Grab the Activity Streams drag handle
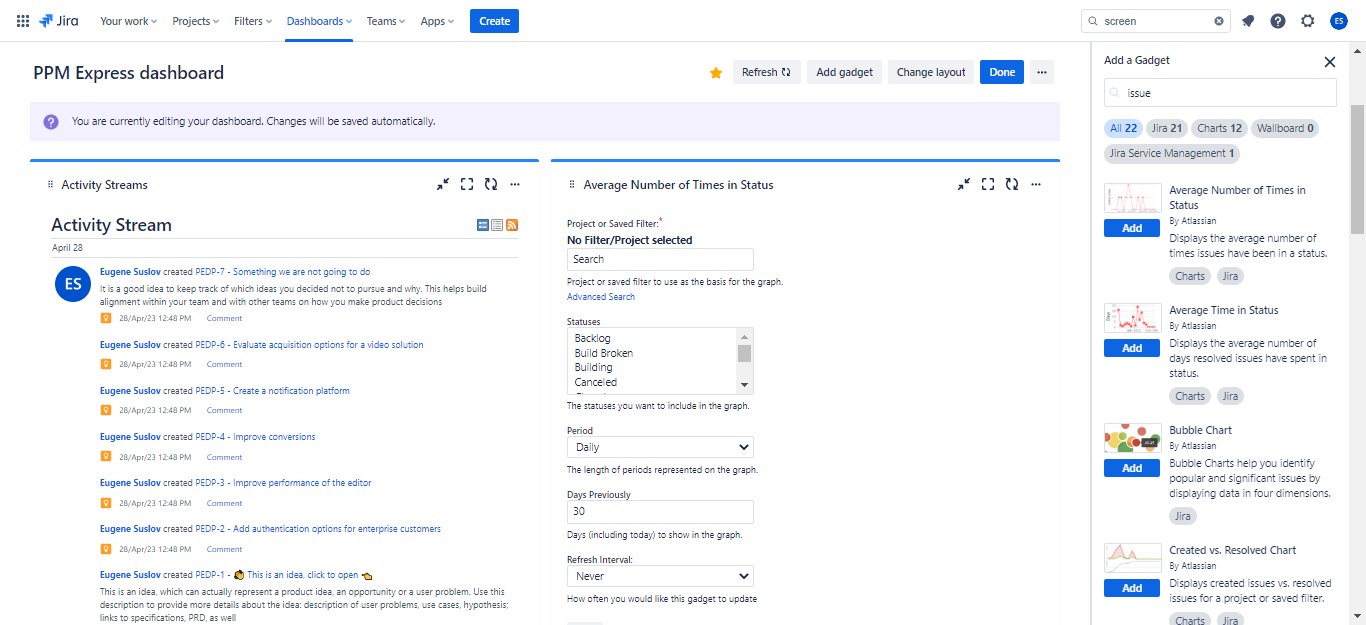1366x625 pixels. tap(50, 185)
